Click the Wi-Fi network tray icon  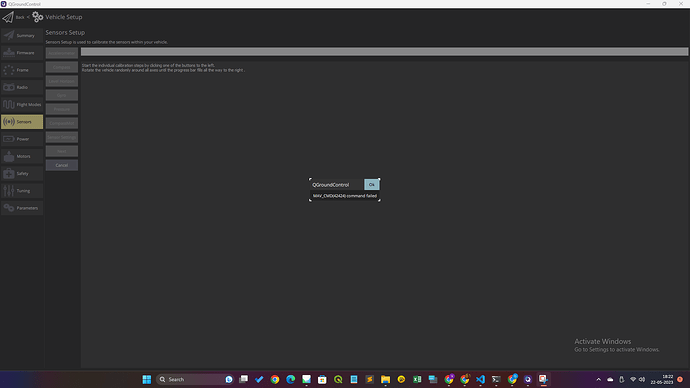click(x=633, y=379)
